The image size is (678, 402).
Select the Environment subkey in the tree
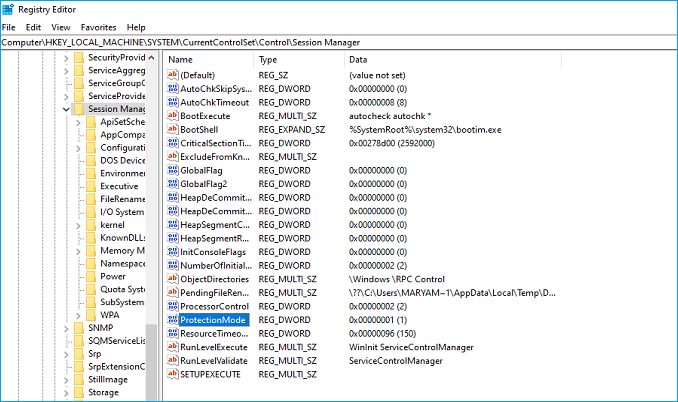pos(123,173)
